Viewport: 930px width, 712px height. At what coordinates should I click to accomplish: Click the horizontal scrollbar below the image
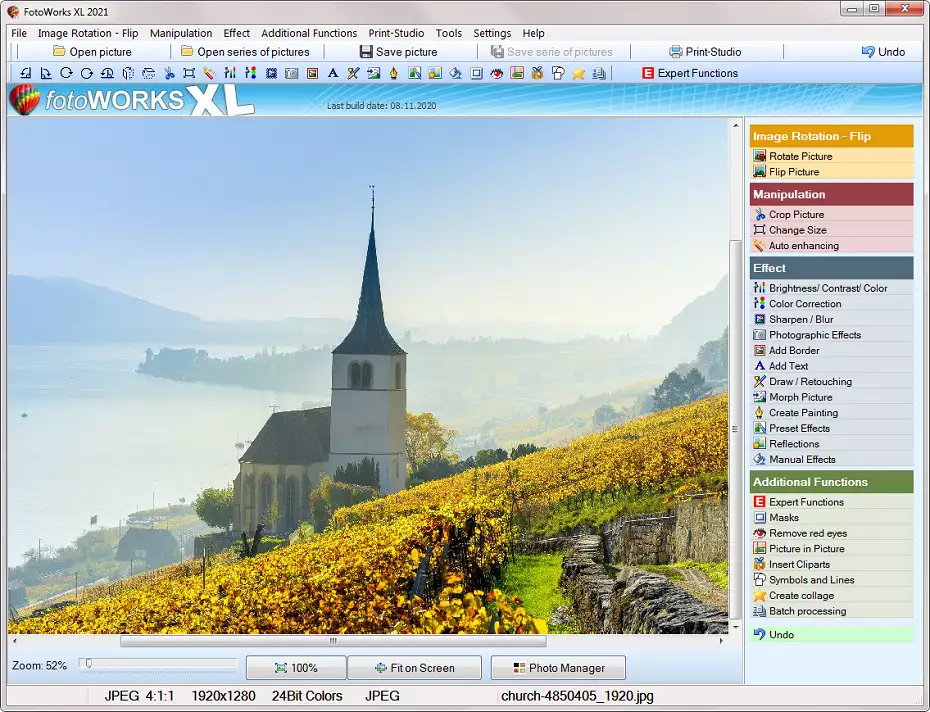333,641
